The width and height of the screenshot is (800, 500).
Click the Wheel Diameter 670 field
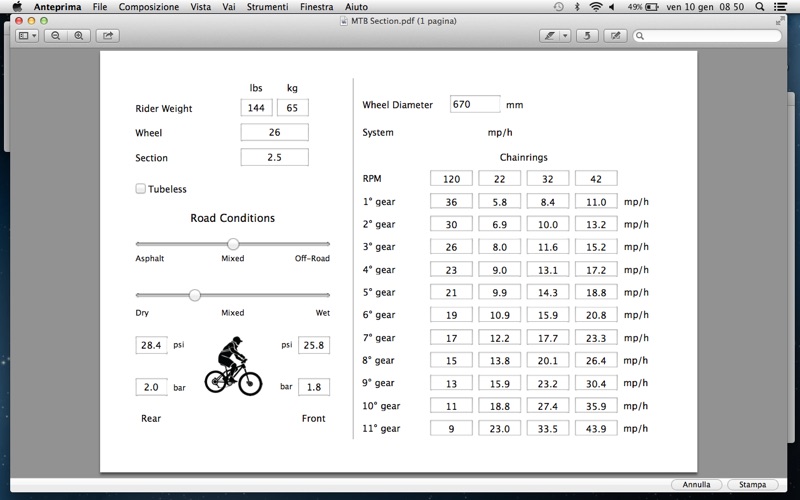pos(475,104)
